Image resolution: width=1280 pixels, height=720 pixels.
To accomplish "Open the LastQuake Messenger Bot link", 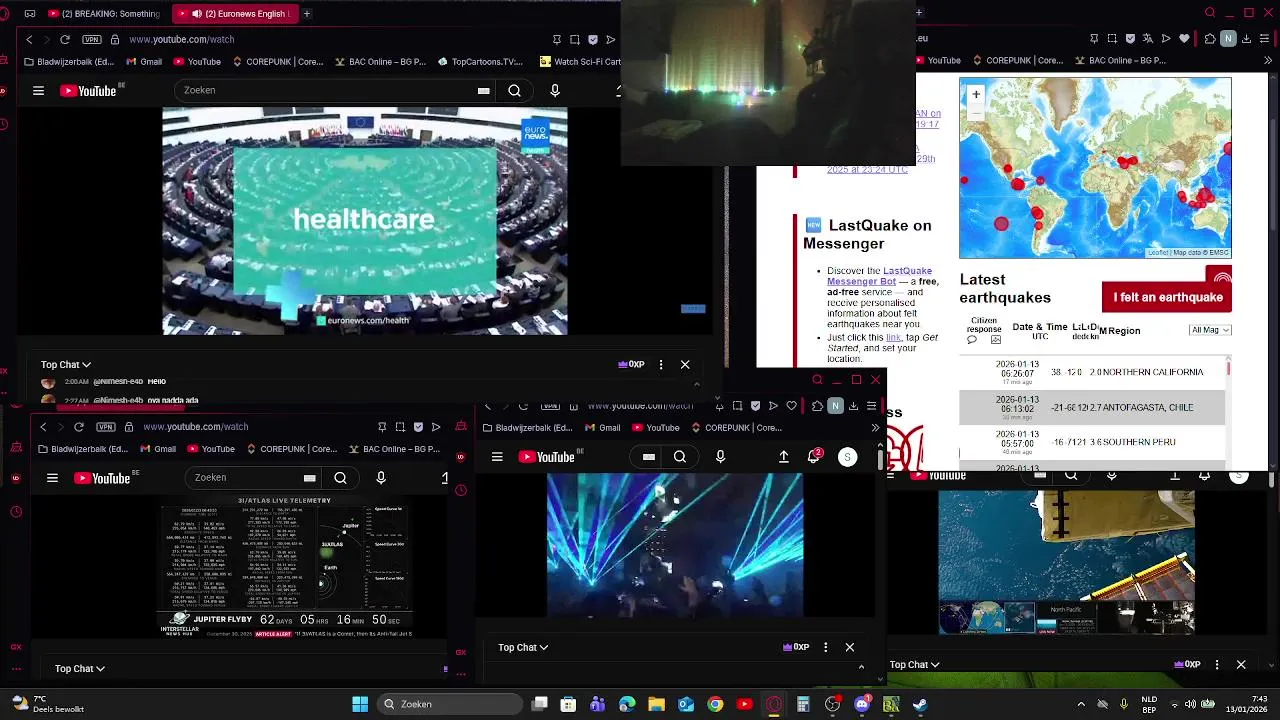I will 880,276.
